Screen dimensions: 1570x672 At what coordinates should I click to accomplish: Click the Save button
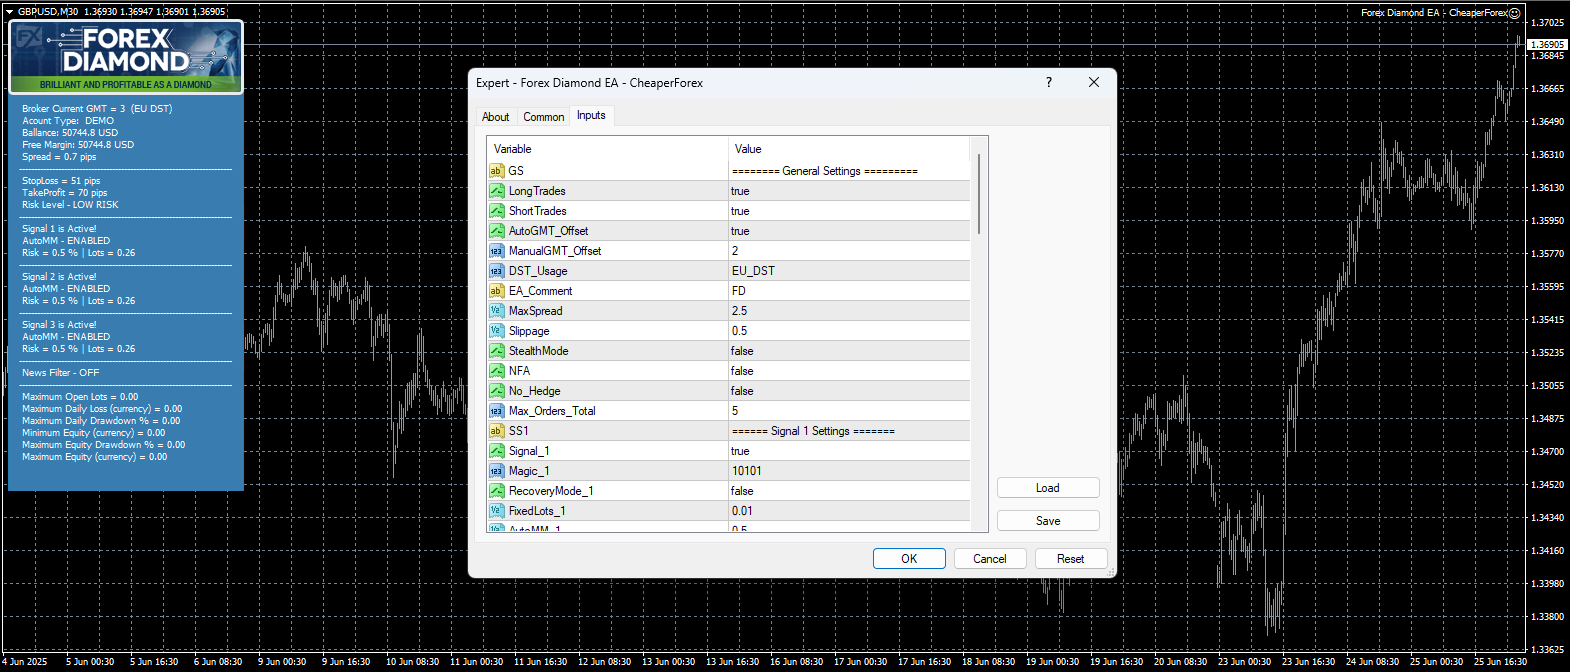point(1048,521)
